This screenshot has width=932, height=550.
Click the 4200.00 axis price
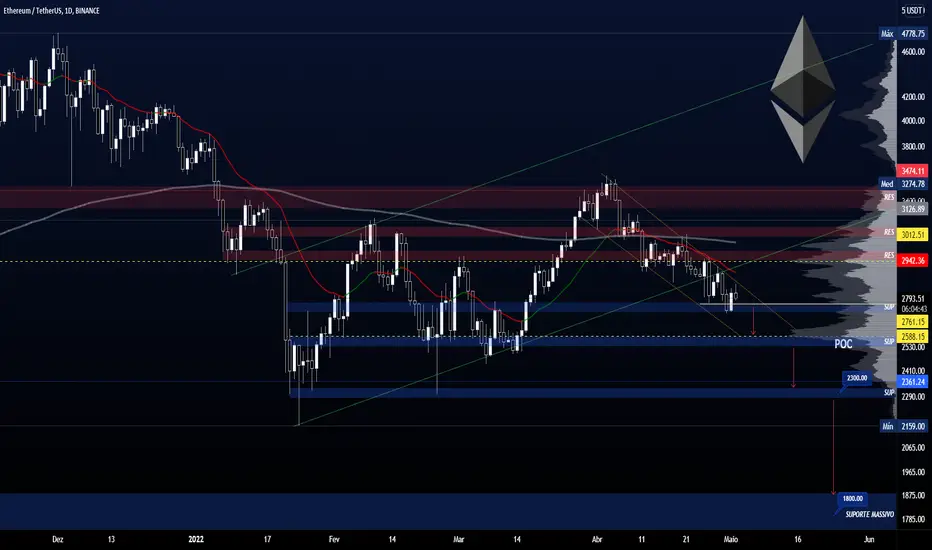click(x=913, y=97)
